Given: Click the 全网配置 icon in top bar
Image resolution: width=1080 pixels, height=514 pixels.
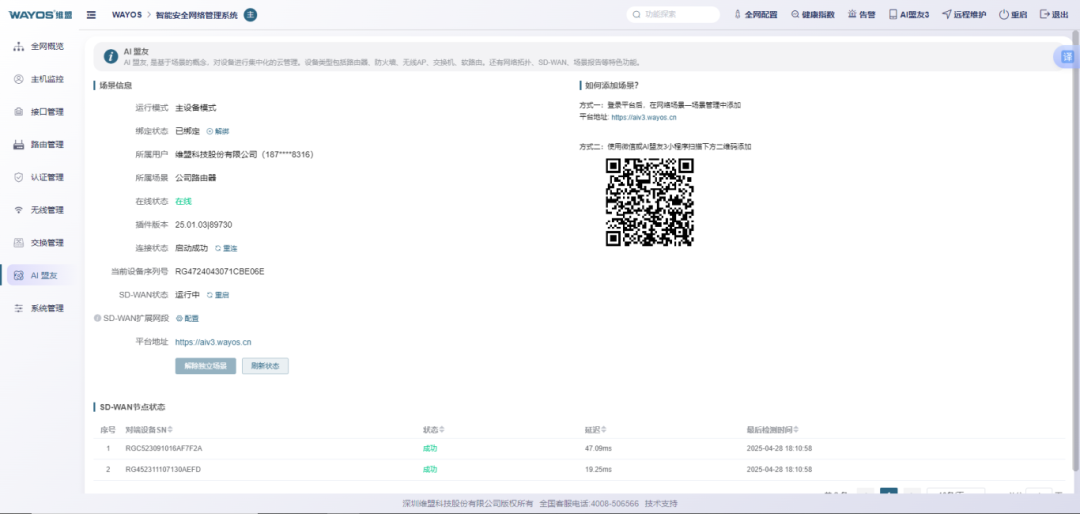Looking at the screenshot, I should point(739,15).
